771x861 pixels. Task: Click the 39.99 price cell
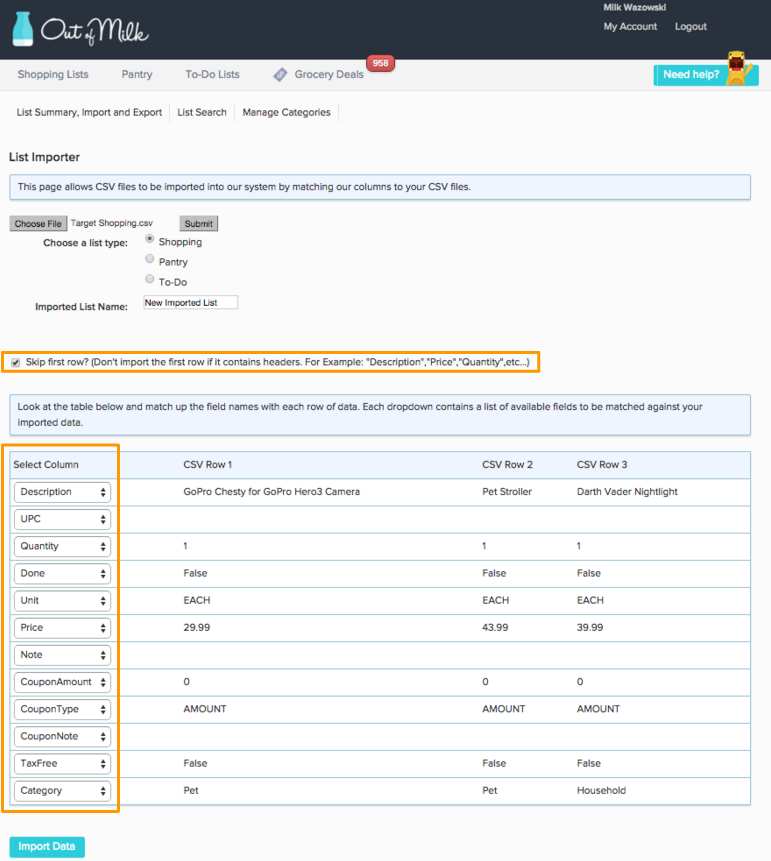pyautogui.click(x=590, y=627)
